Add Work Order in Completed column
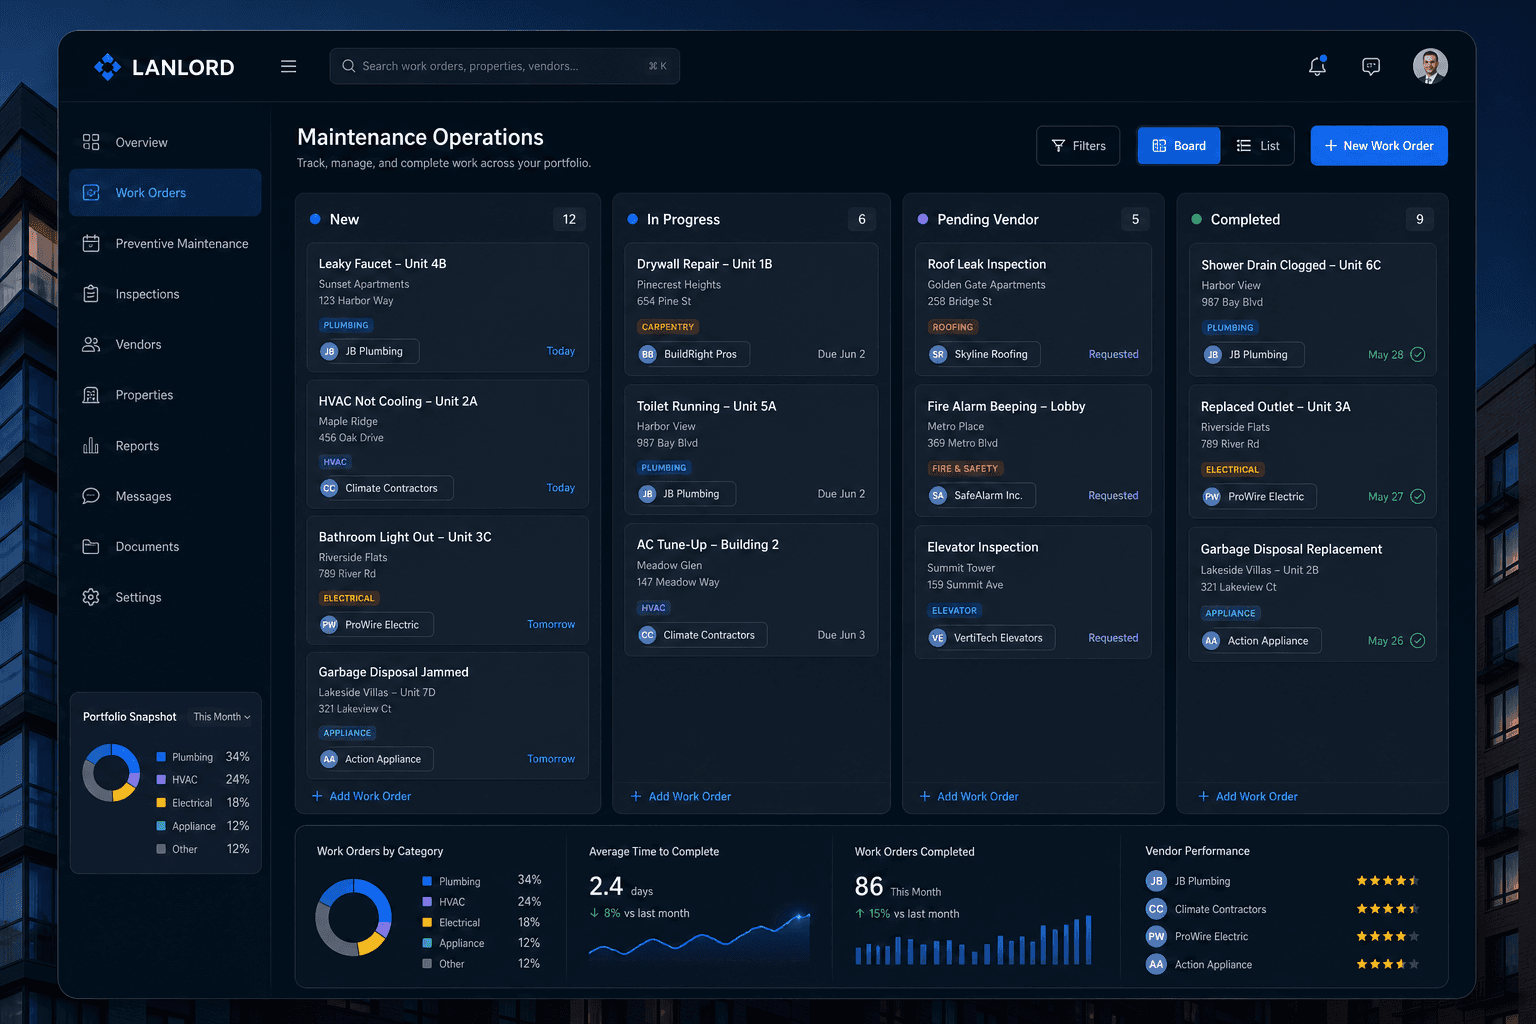The image size is (1536, 1024). 1248,796
